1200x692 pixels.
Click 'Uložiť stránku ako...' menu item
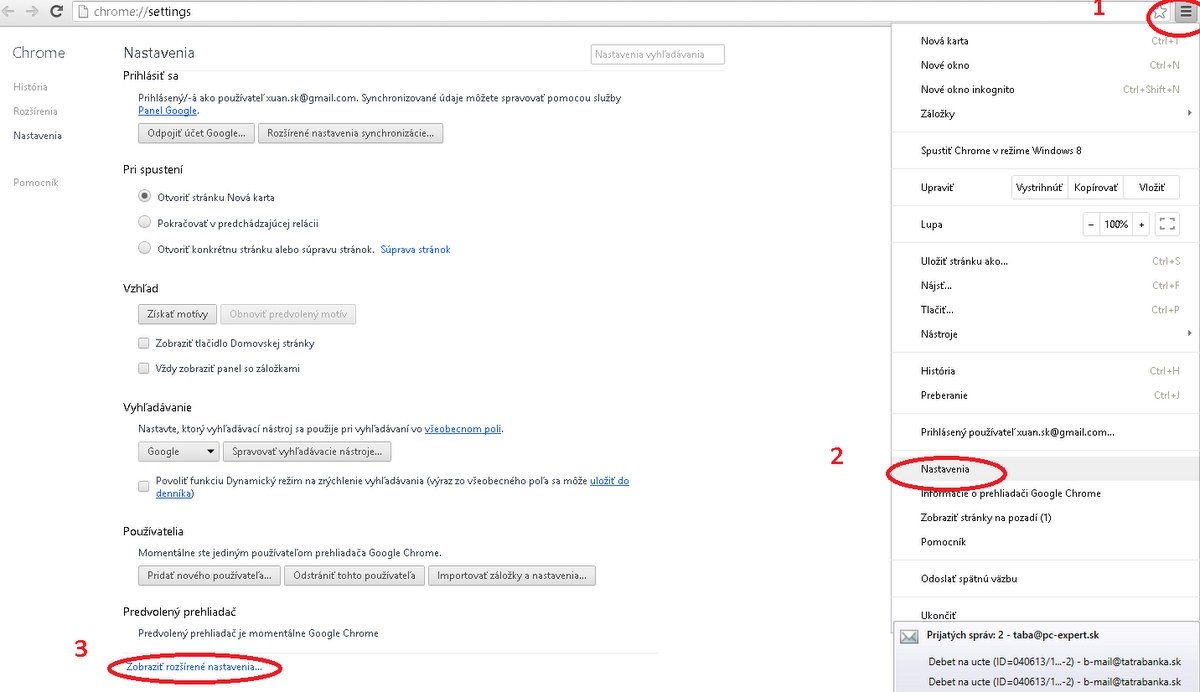tap(1046, 261)
